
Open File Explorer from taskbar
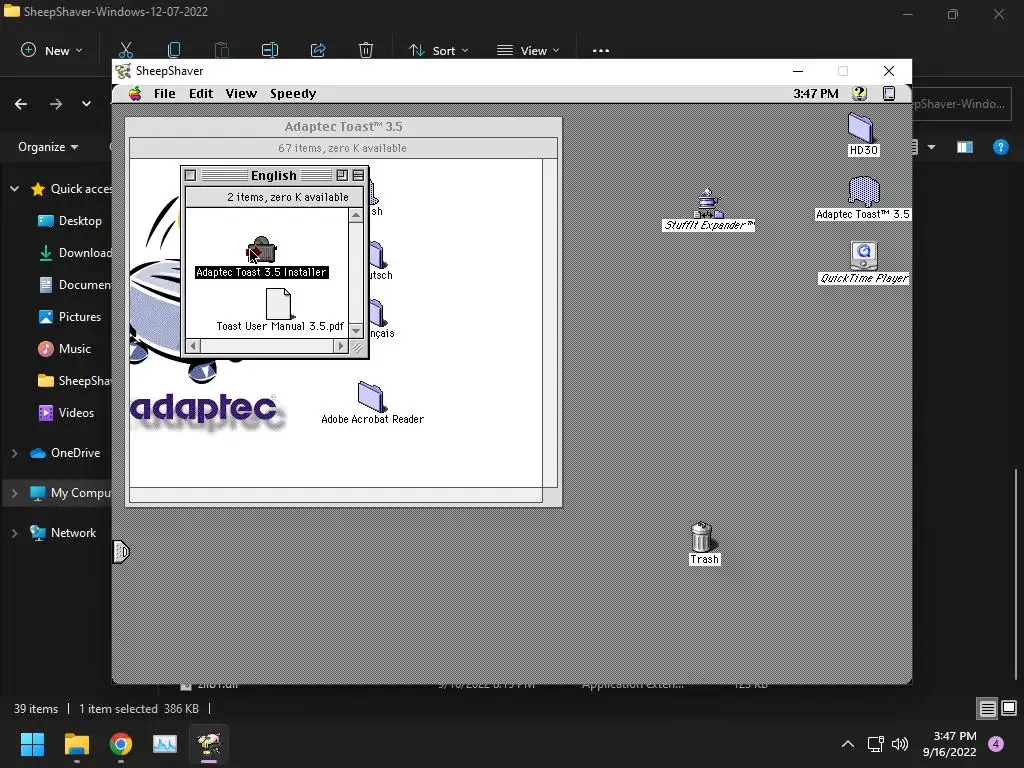coord(76,744)
